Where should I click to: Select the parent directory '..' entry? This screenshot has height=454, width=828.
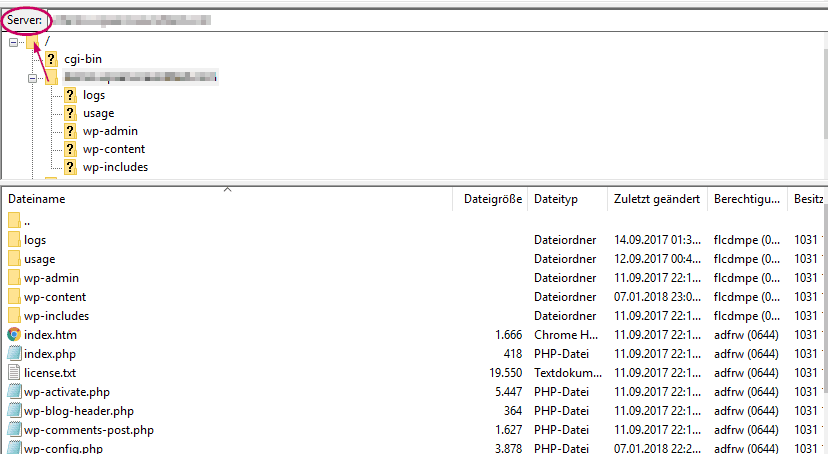click(27, 221)
